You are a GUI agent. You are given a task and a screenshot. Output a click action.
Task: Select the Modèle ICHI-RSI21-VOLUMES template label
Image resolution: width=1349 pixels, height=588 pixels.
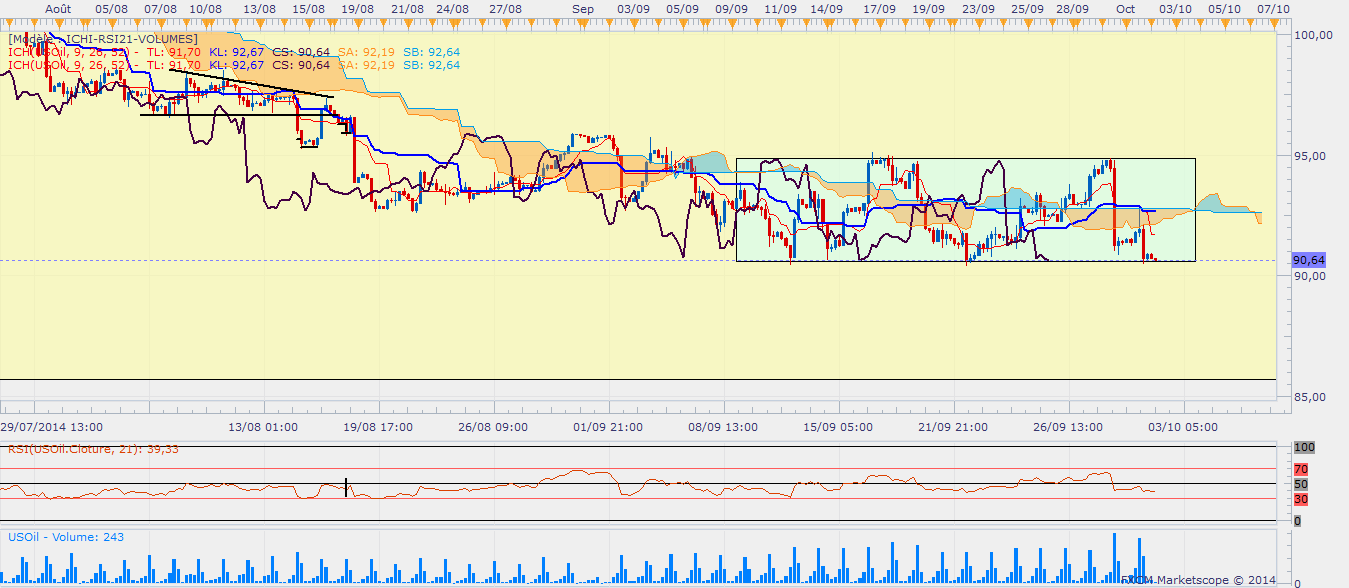pos(103,38)
